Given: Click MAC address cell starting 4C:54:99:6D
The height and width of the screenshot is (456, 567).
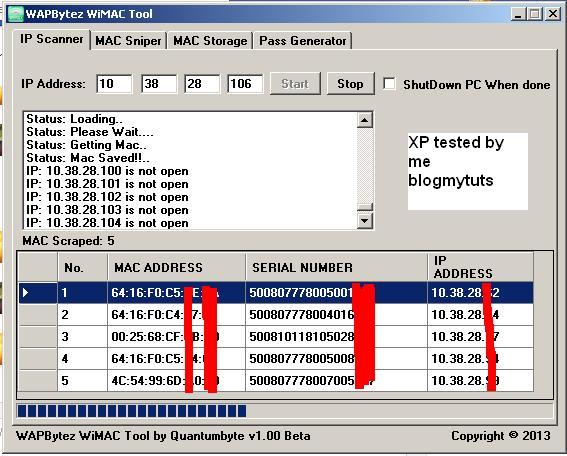Looking at the screenshot, I should click(176, 380).
